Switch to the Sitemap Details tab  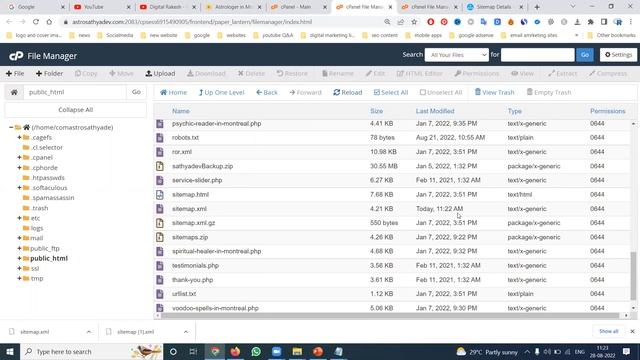(x=495, y=7)
